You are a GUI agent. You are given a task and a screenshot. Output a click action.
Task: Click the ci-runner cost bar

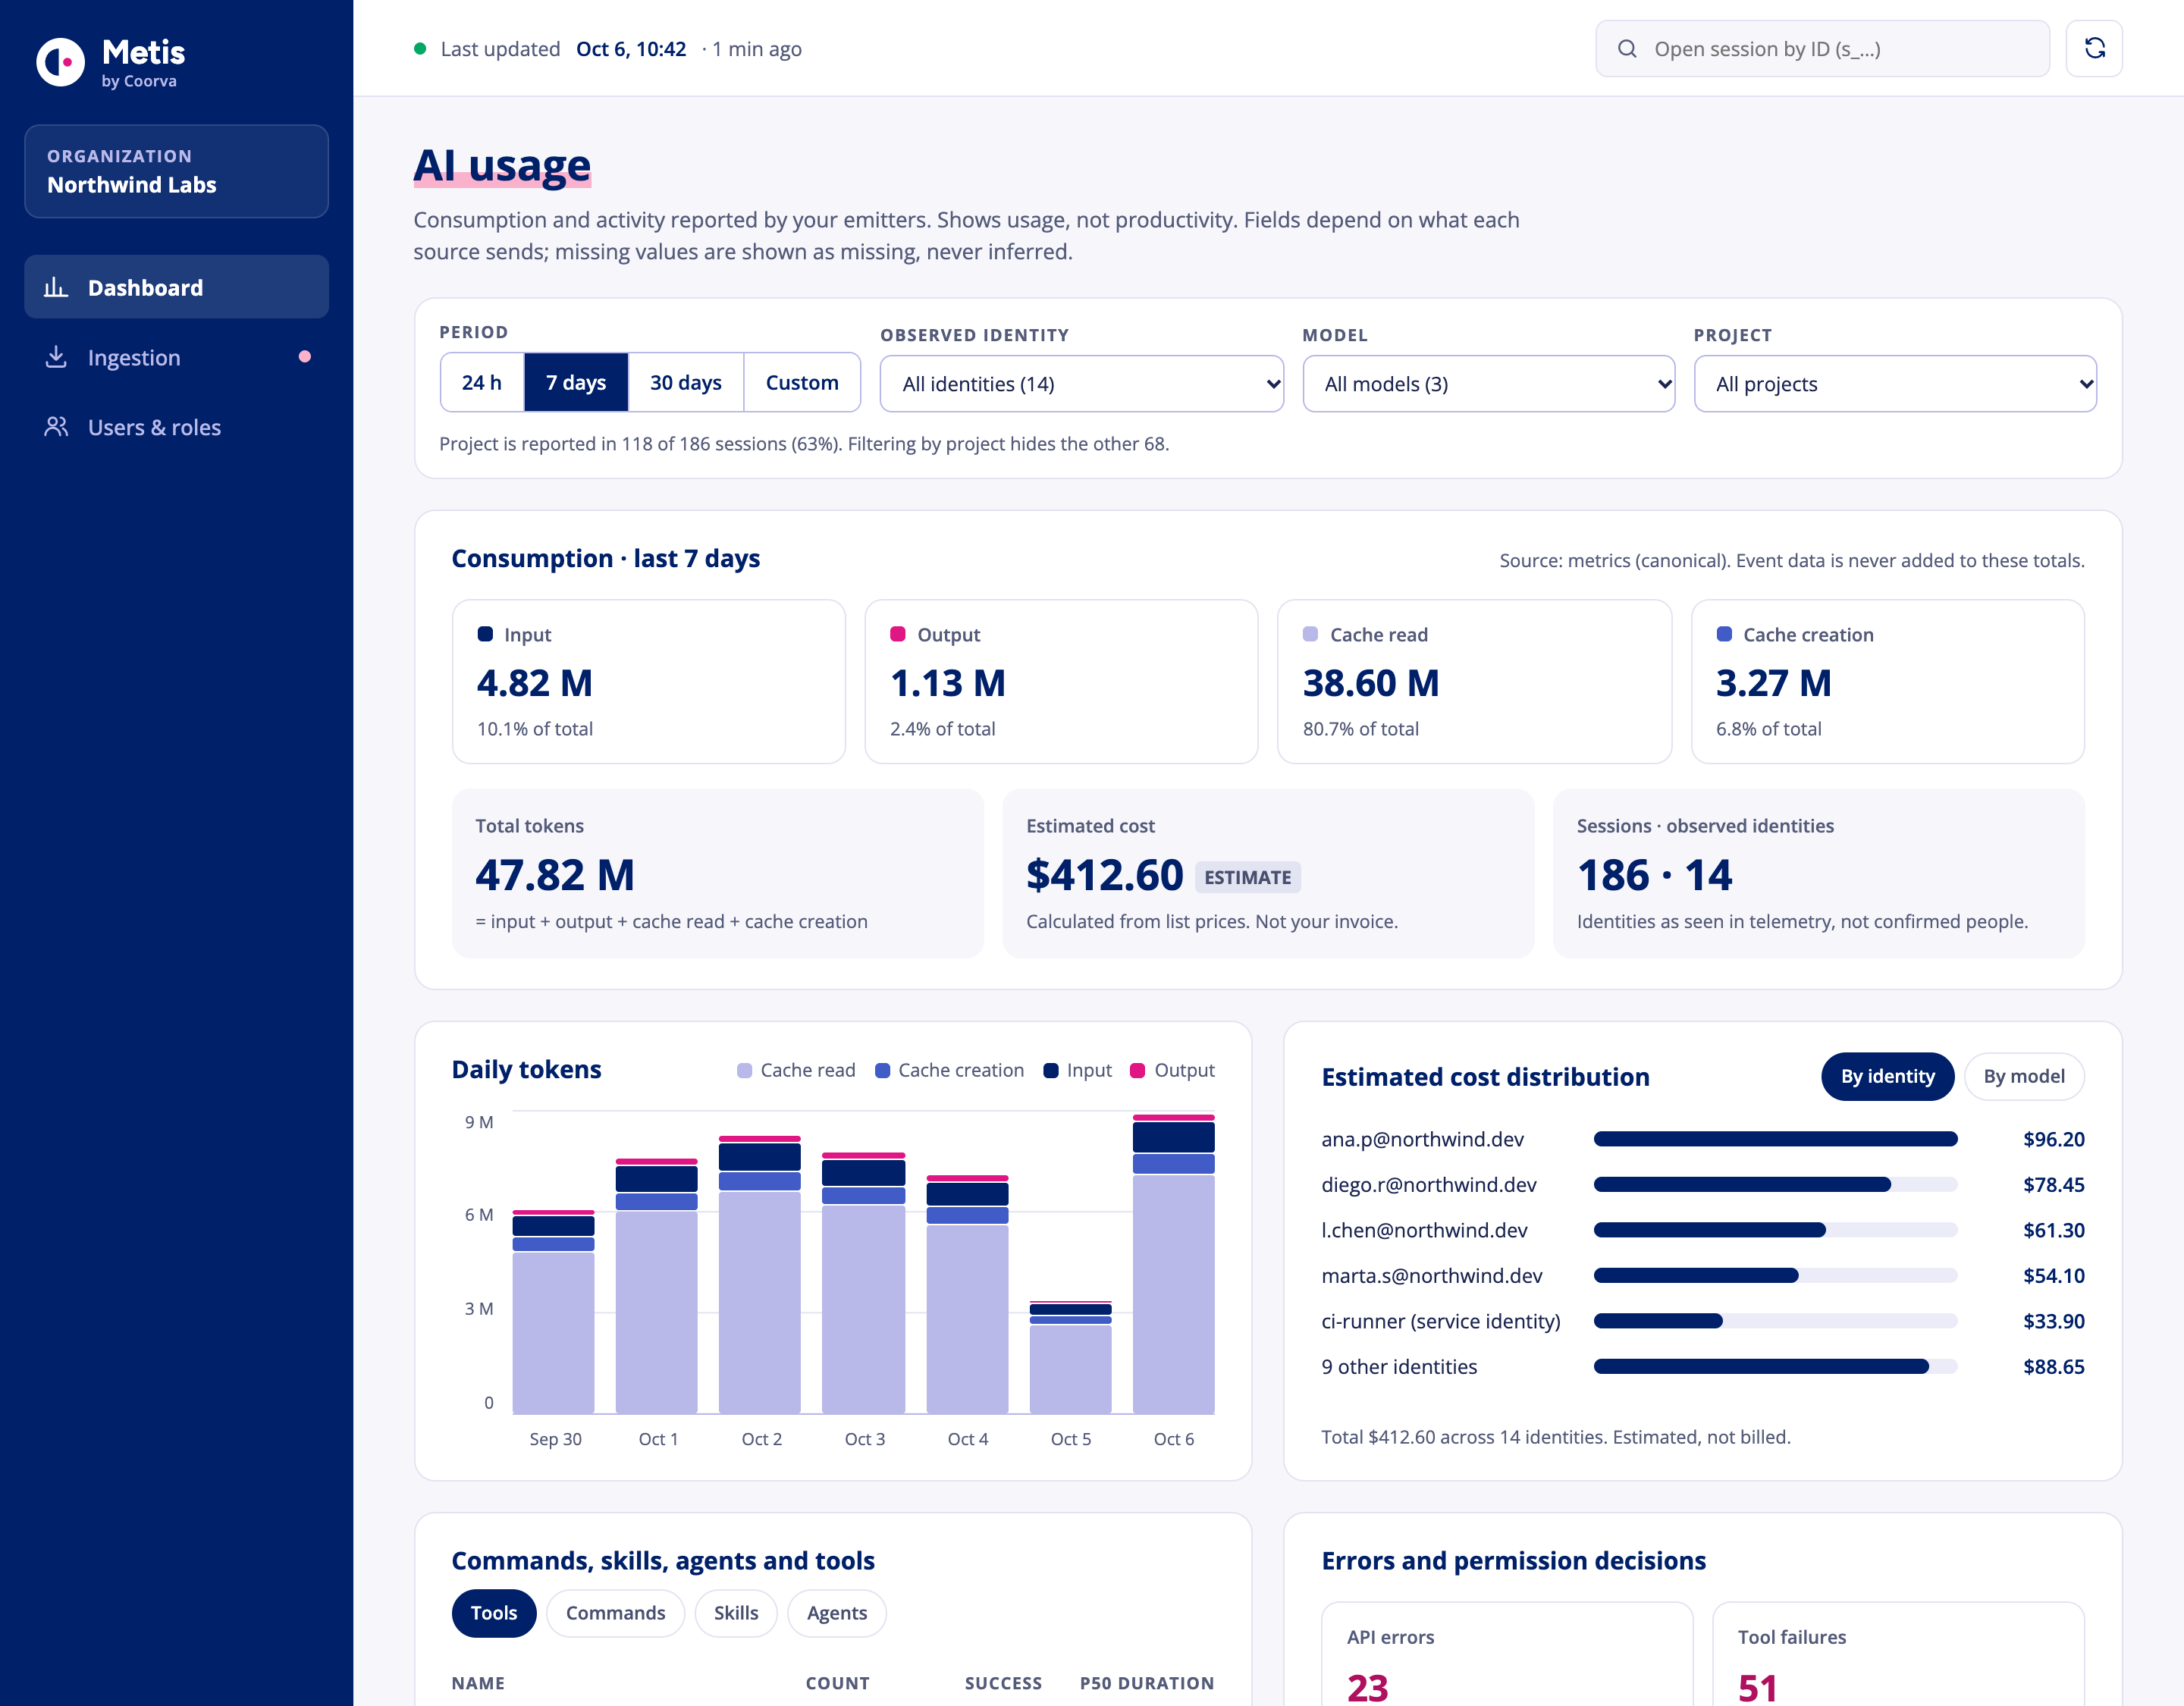1775,1321
